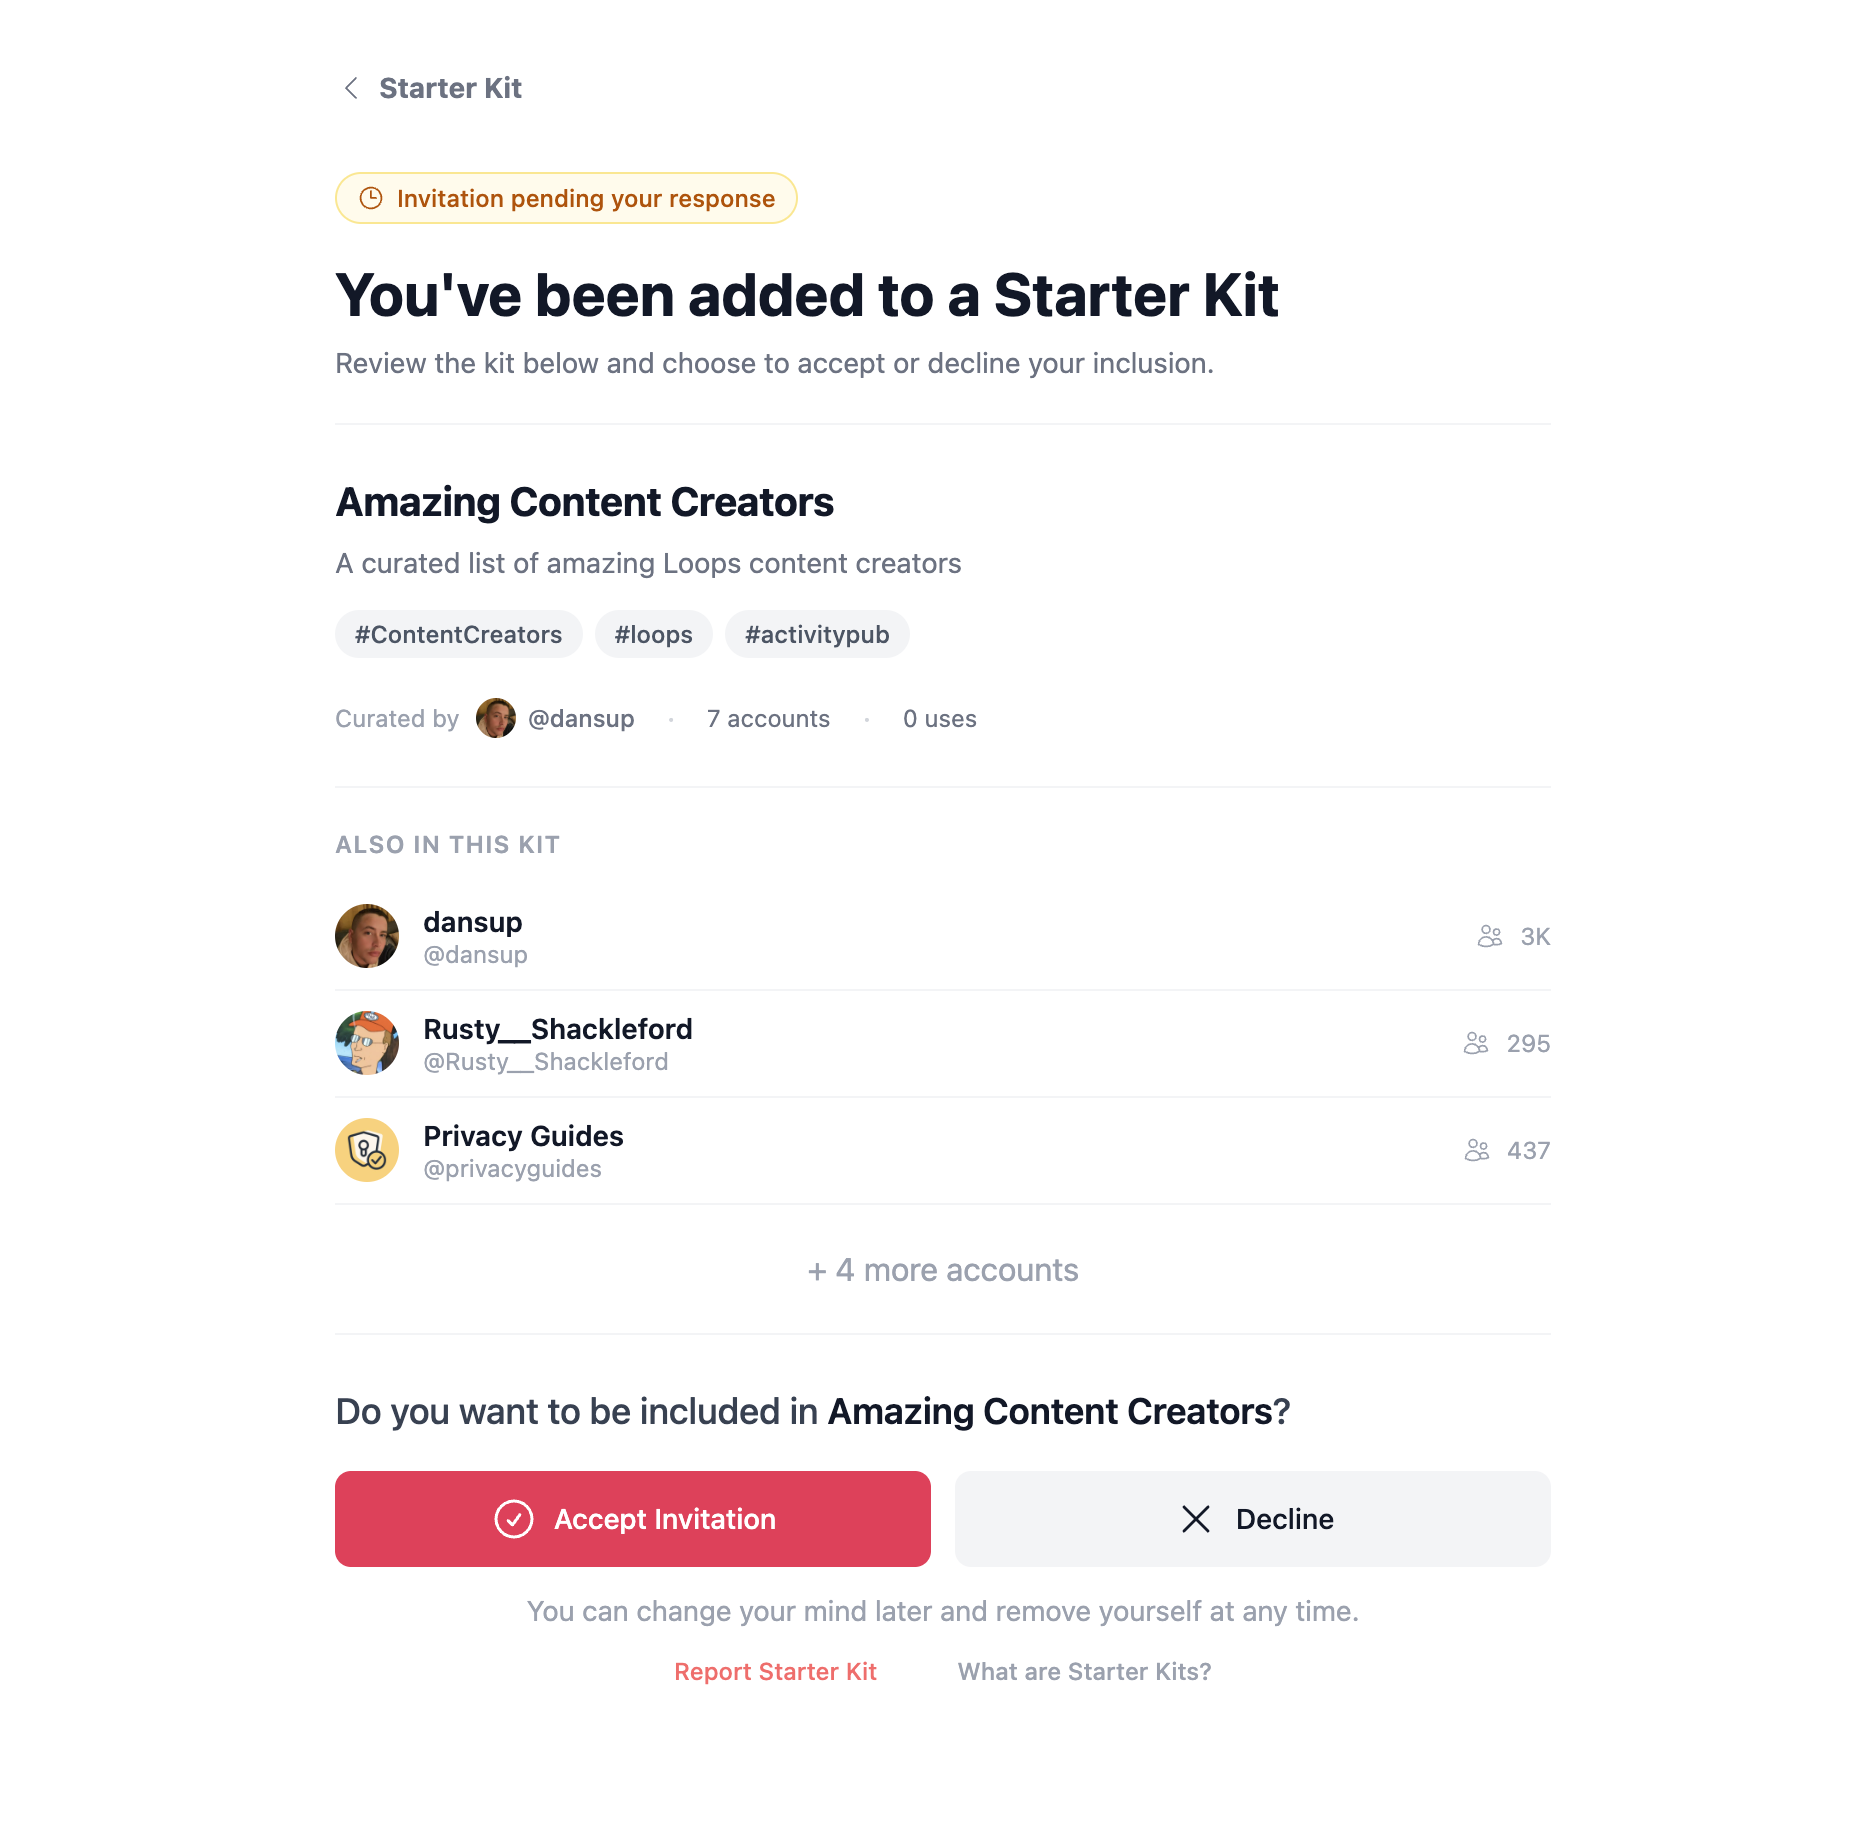Click followers icon next to 437
This screenshot has height=1830, width=1870.
(1476, 1150)
